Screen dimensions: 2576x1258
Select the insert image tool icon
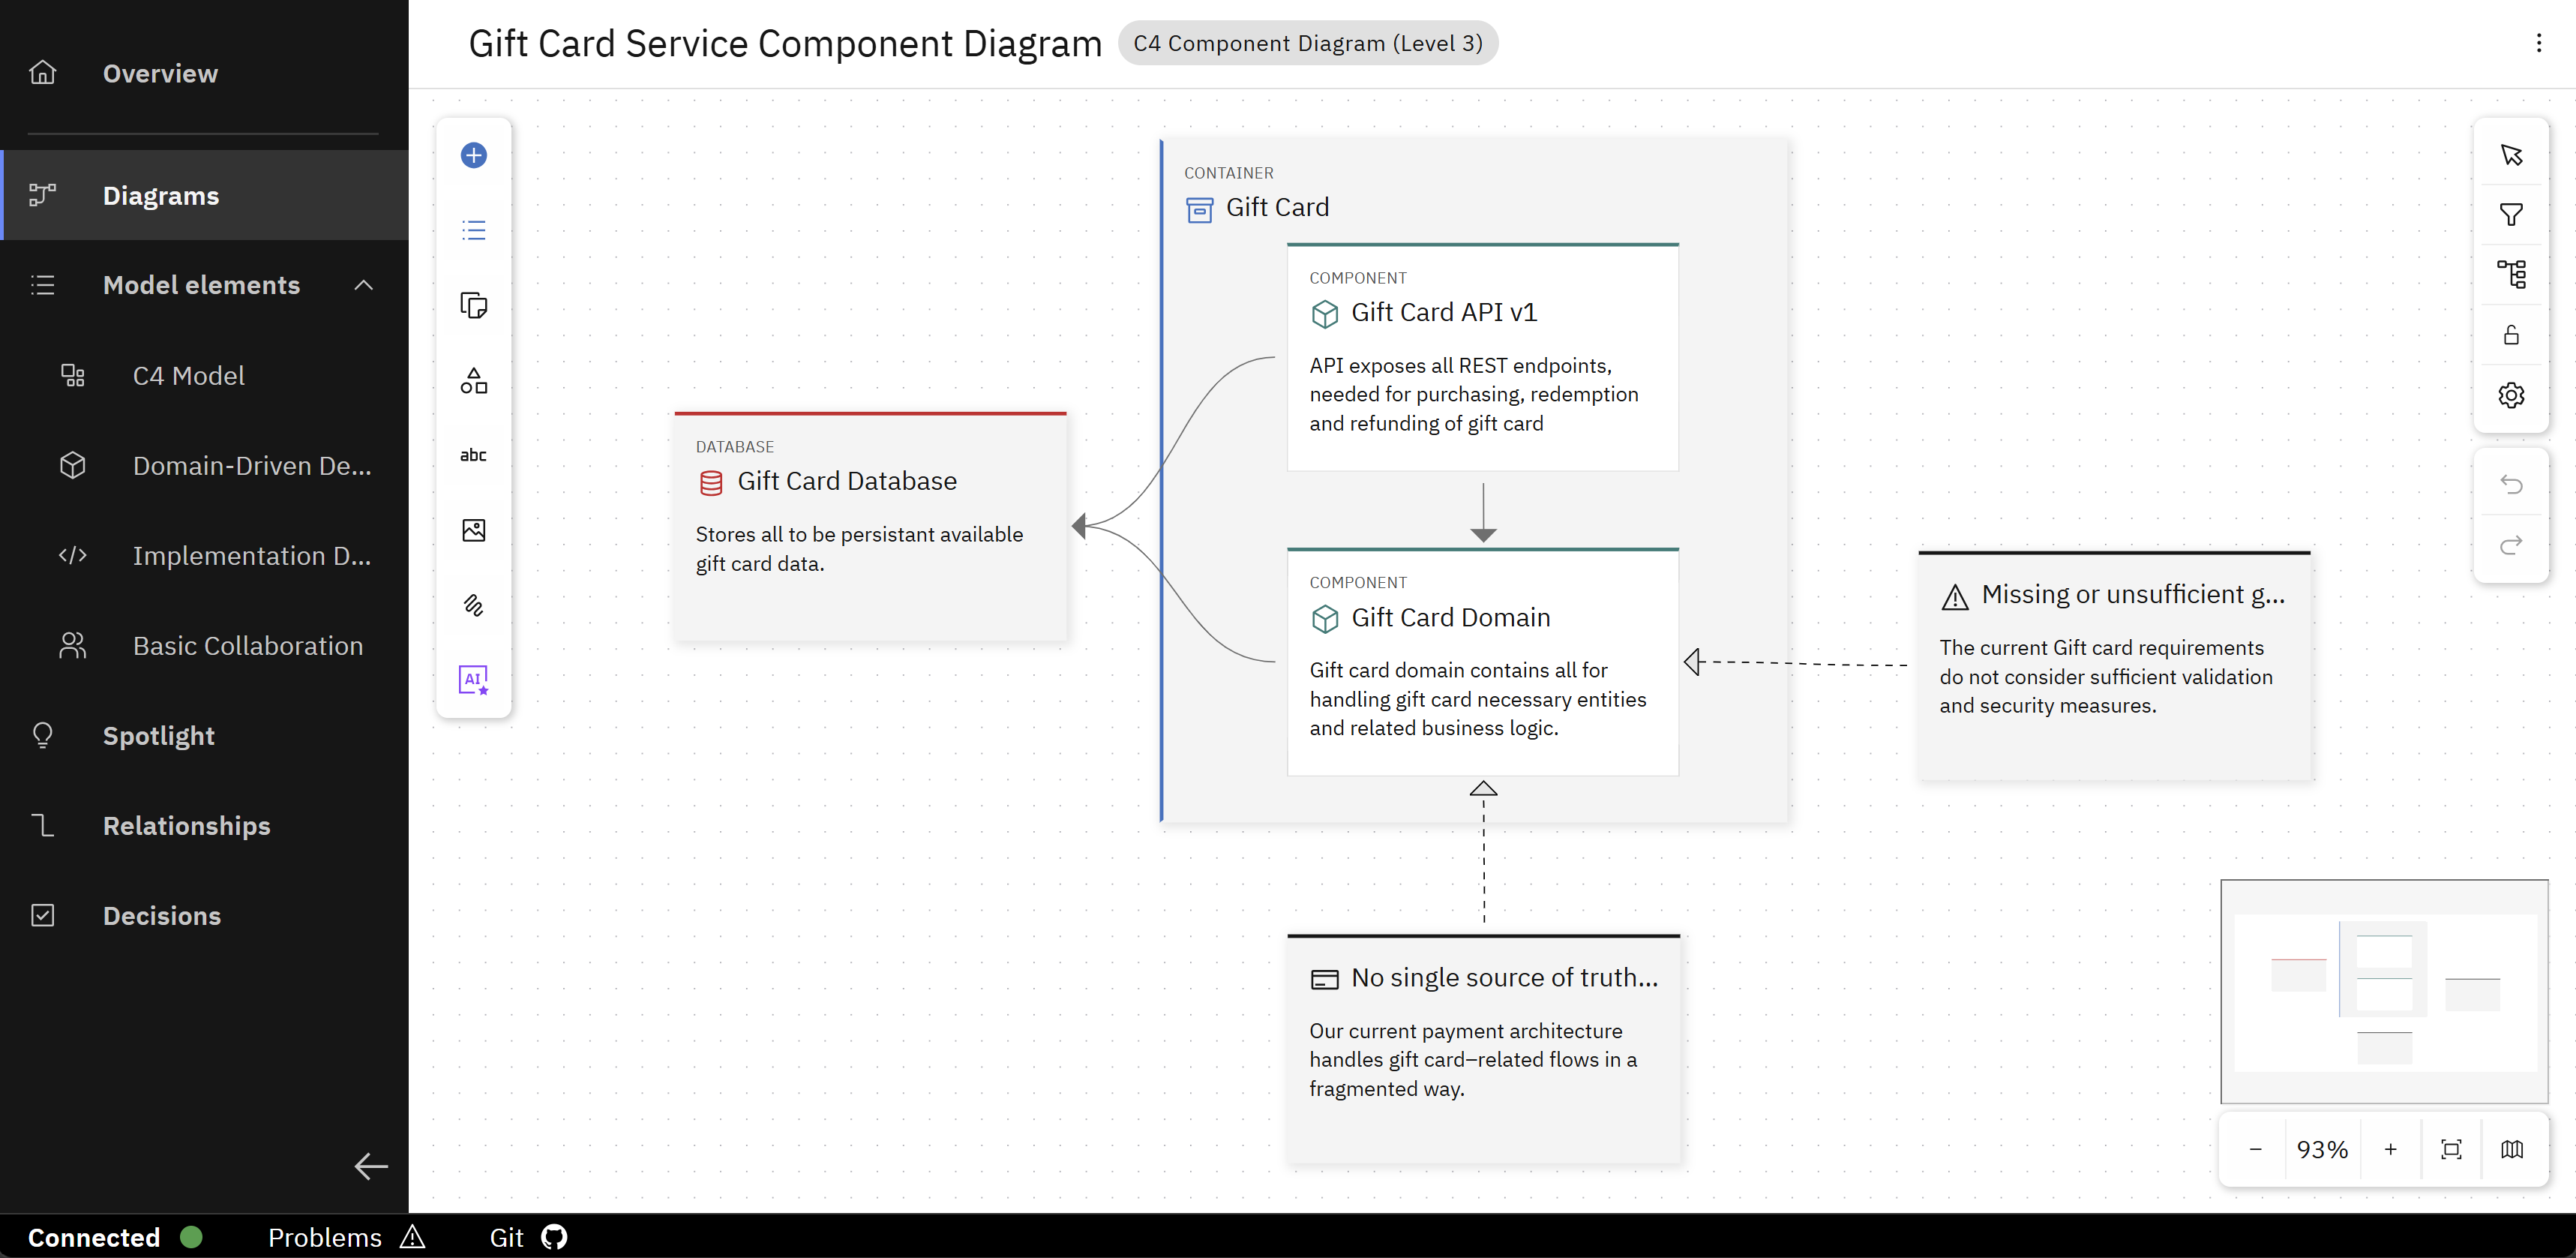pyautogui.click(x=474, y=530)
